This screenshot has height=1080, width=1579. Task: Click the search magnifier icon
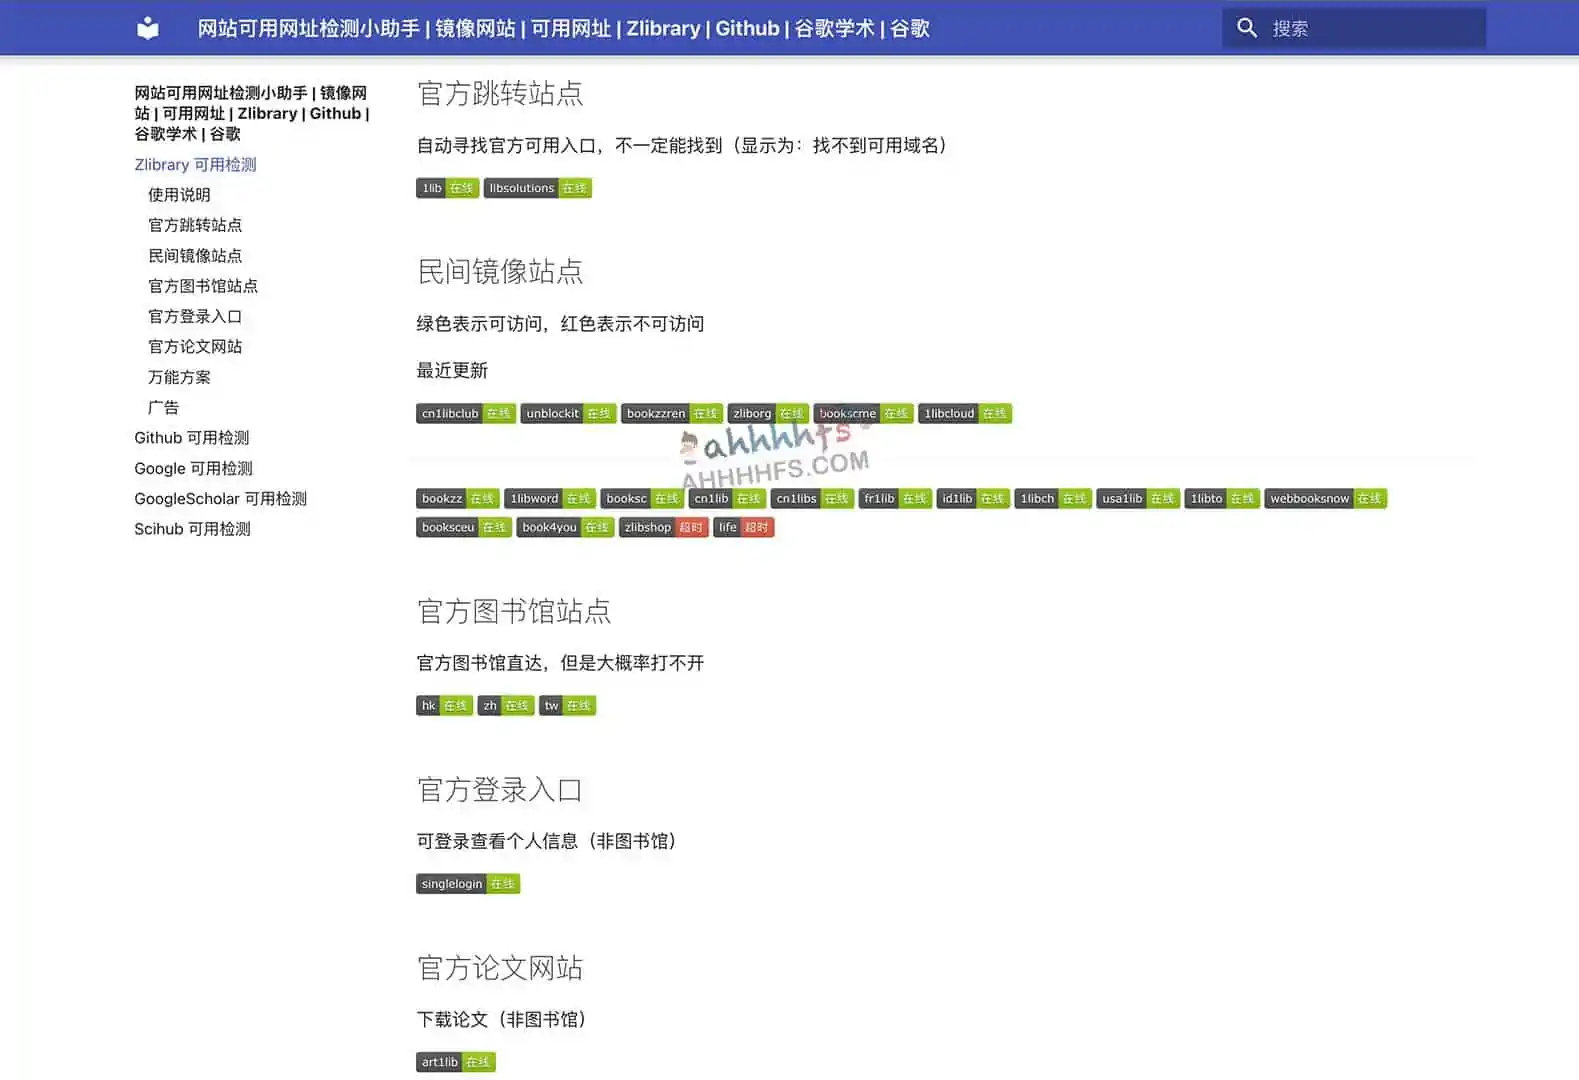pyautogui.click(x=1246, y=28)
